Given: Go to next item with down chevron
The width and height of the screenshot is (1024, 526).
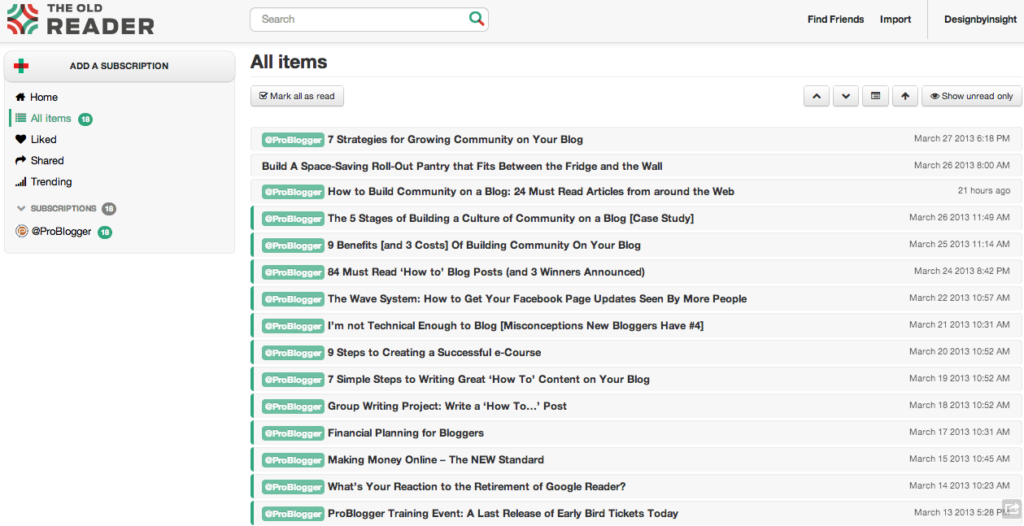Looking at the screenshot, I should point(846,96).
